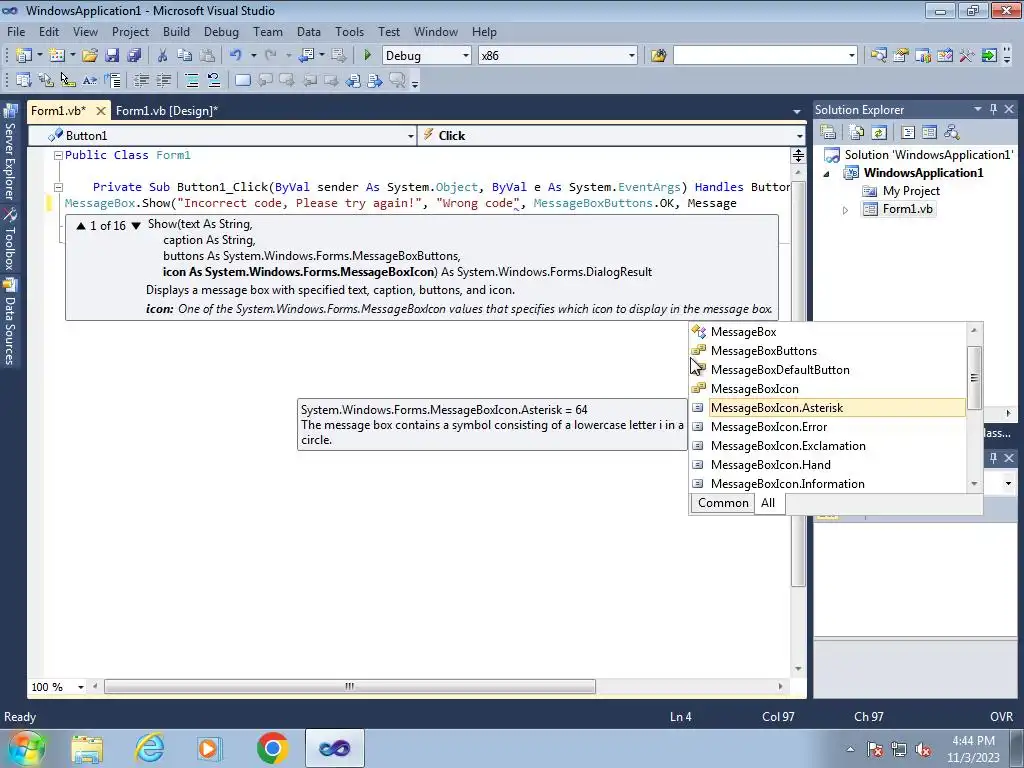Open the Toolbox hammer-and-wrench icon

(x=967, y=56)
